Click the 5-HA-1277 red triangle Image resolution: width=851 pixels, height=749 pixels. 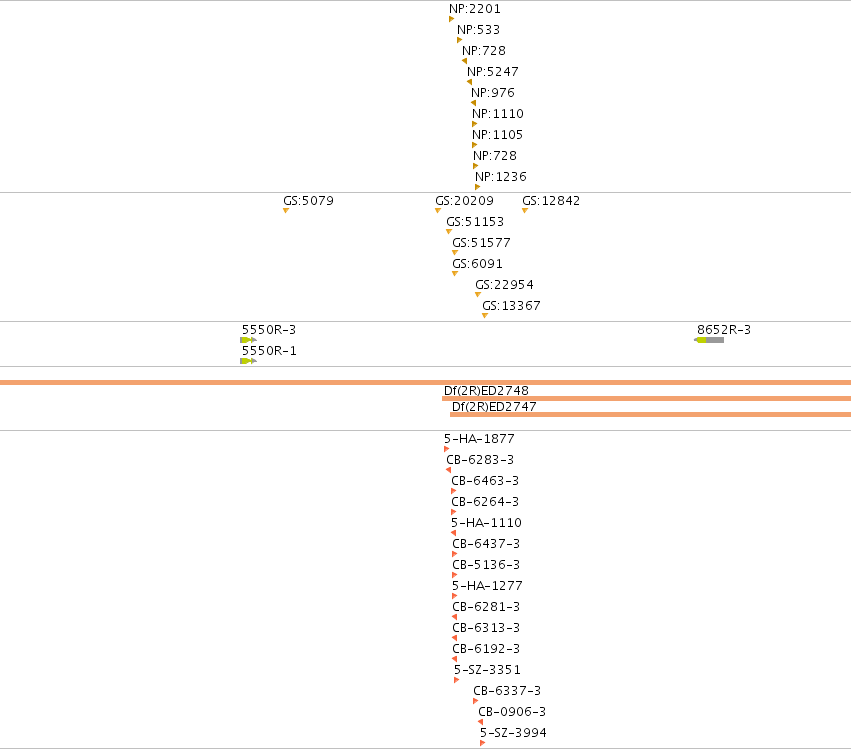455,596
